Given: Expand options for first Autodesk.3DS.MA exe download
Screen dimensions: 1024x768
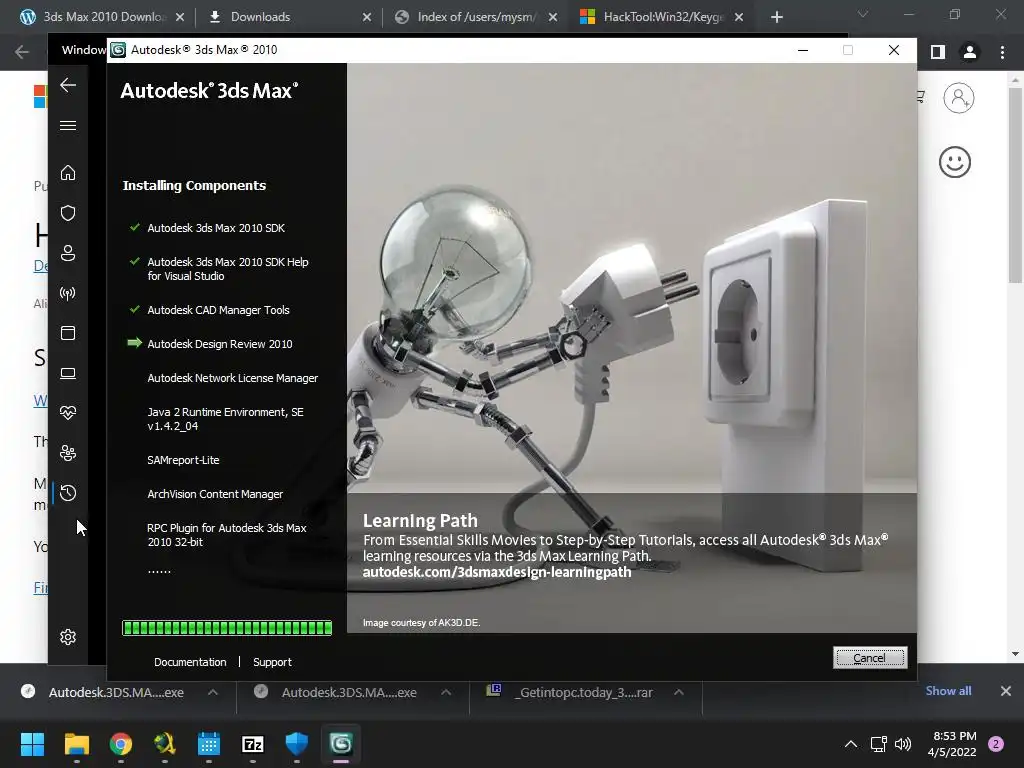Looking at the screenshot, I should tap(213, 692).
